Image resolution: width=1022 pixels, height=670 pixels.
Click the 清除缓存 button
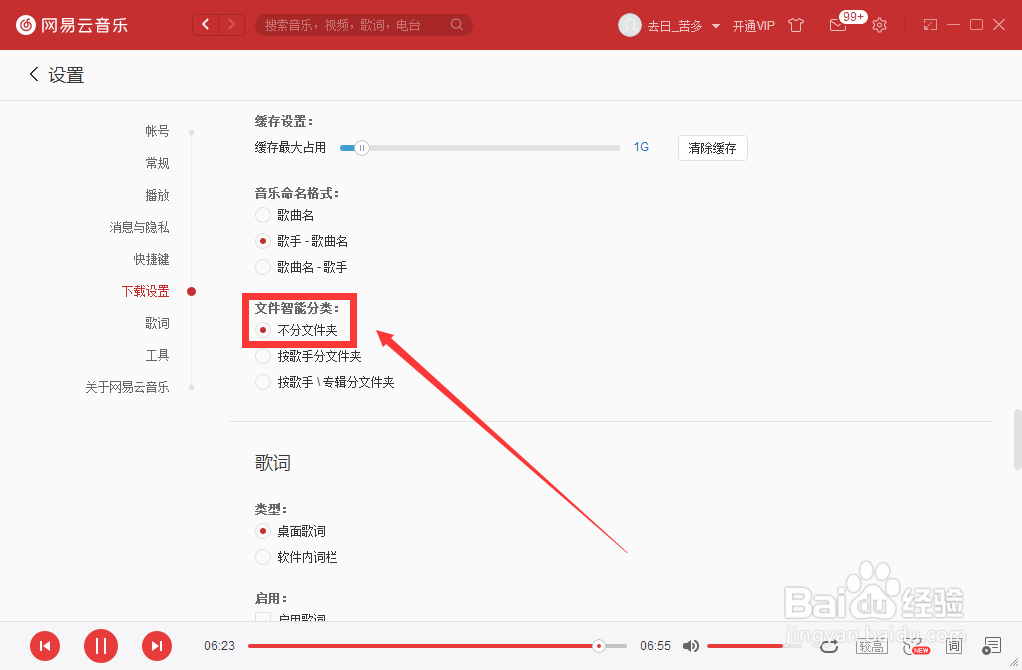point(712,147)
